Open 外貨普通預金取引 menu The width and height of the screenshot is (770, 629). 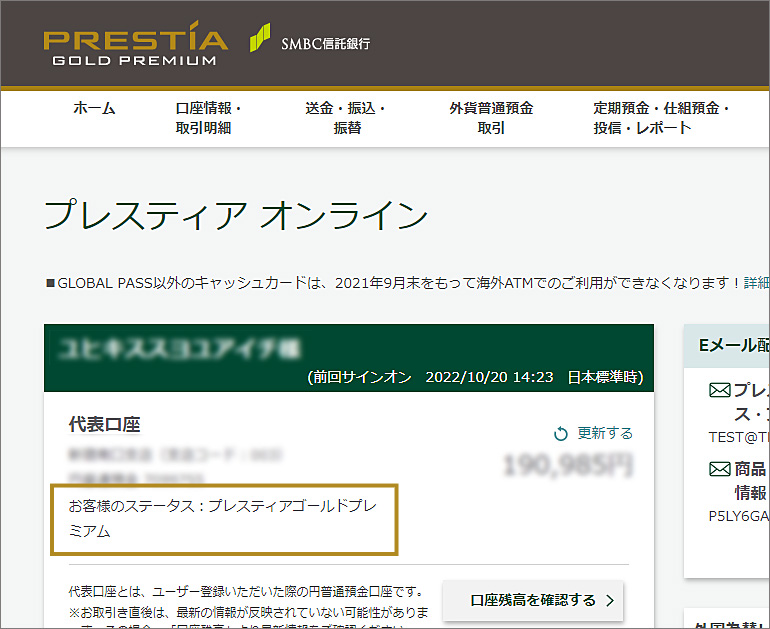tap(491, 118)
